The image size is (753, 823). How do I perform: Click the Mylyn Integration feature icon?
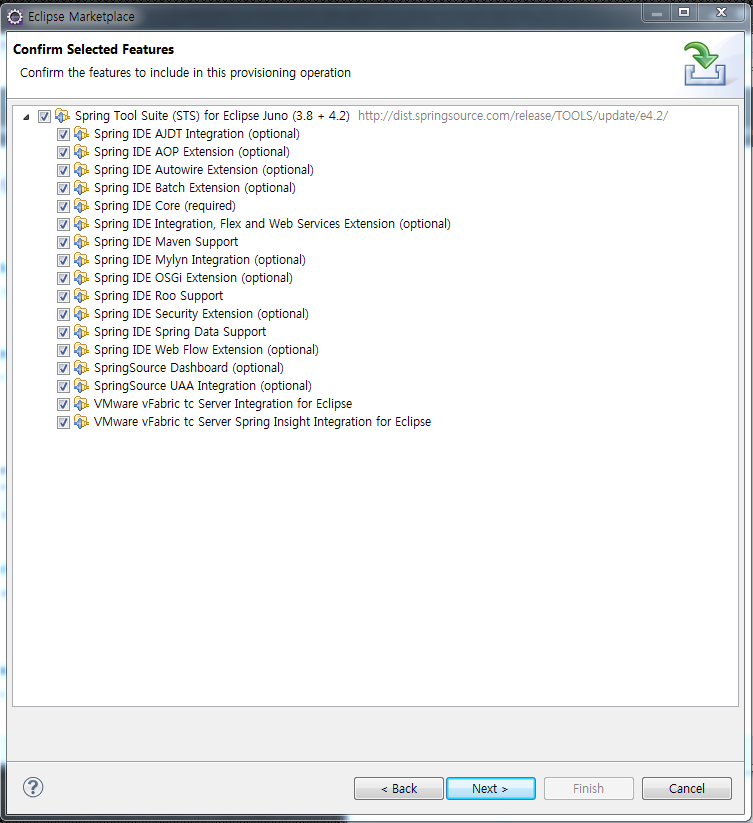pyautogui.click(x=81, y=259)
